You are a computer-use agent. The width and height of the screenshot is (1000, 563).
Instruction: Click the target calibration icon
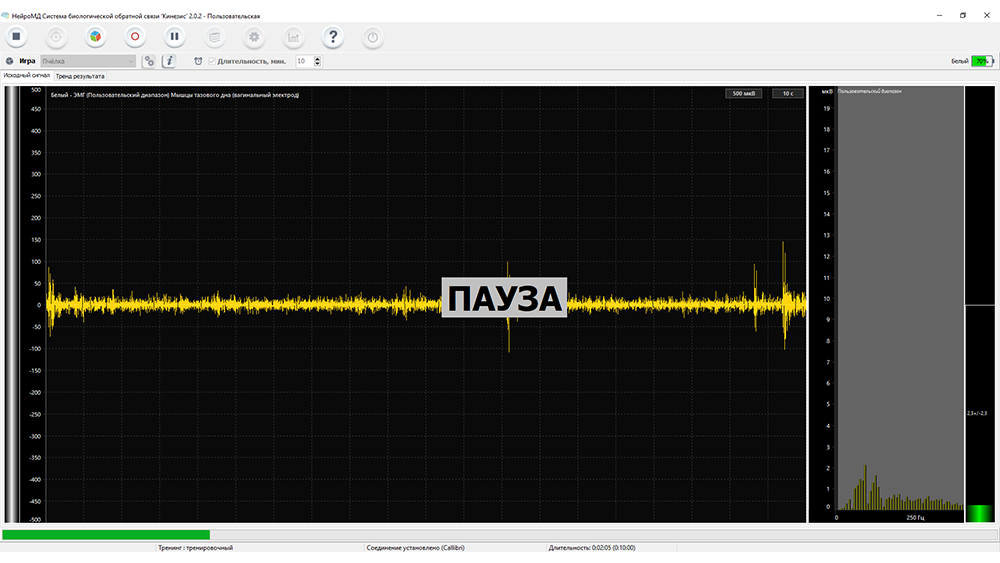(56, 36)
